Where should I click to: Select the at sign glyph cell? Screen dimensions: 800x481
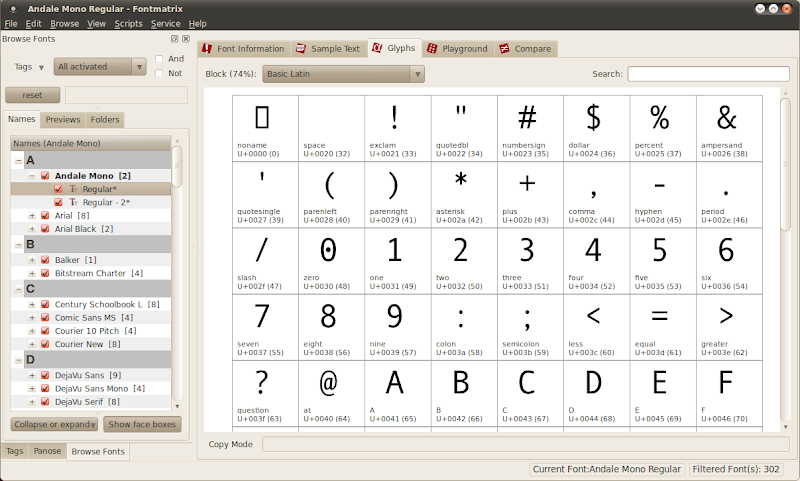[330, 392]
